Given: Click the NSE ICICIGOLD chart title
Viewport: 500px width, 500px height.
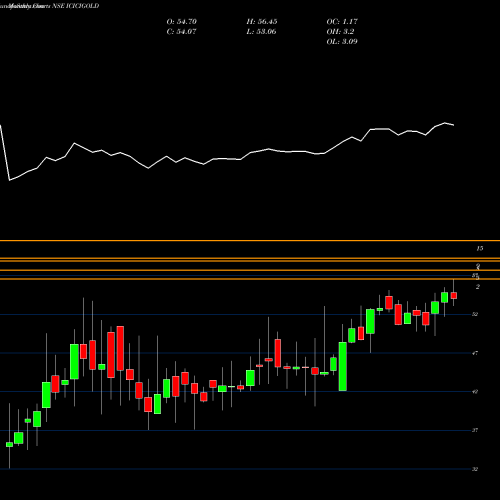Looking at the screenshot, I should point(76,6).
